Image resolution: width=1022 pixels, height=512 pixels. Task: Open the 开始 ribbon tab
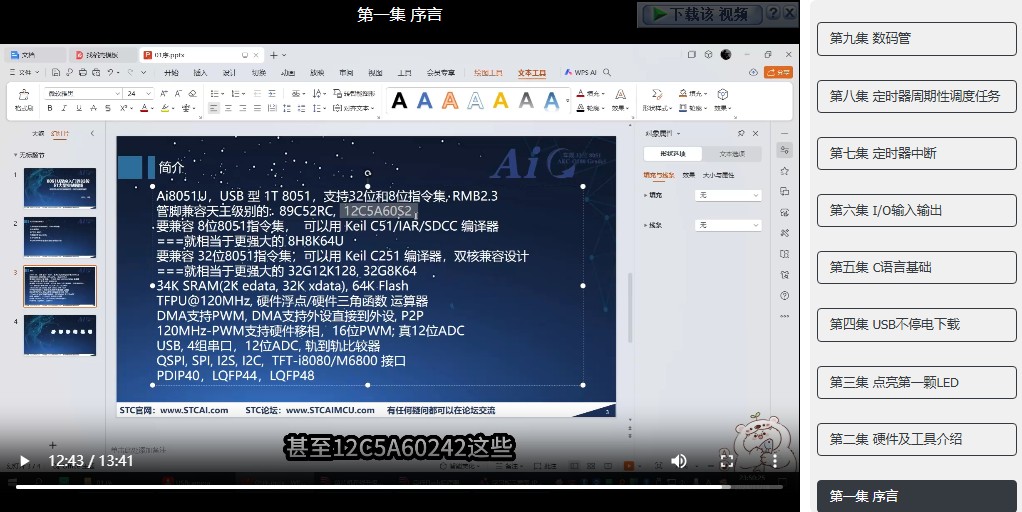(x=171, y=73)
